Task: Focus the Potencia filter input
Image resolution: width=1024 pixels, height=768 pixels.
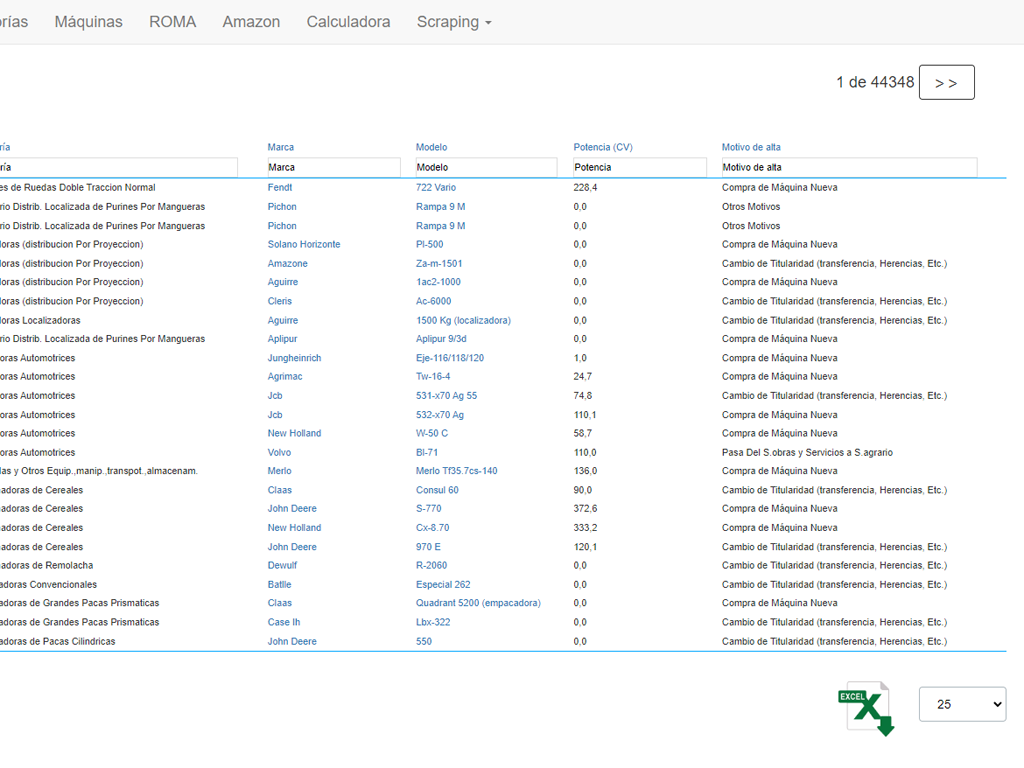Action: point(639,167)
